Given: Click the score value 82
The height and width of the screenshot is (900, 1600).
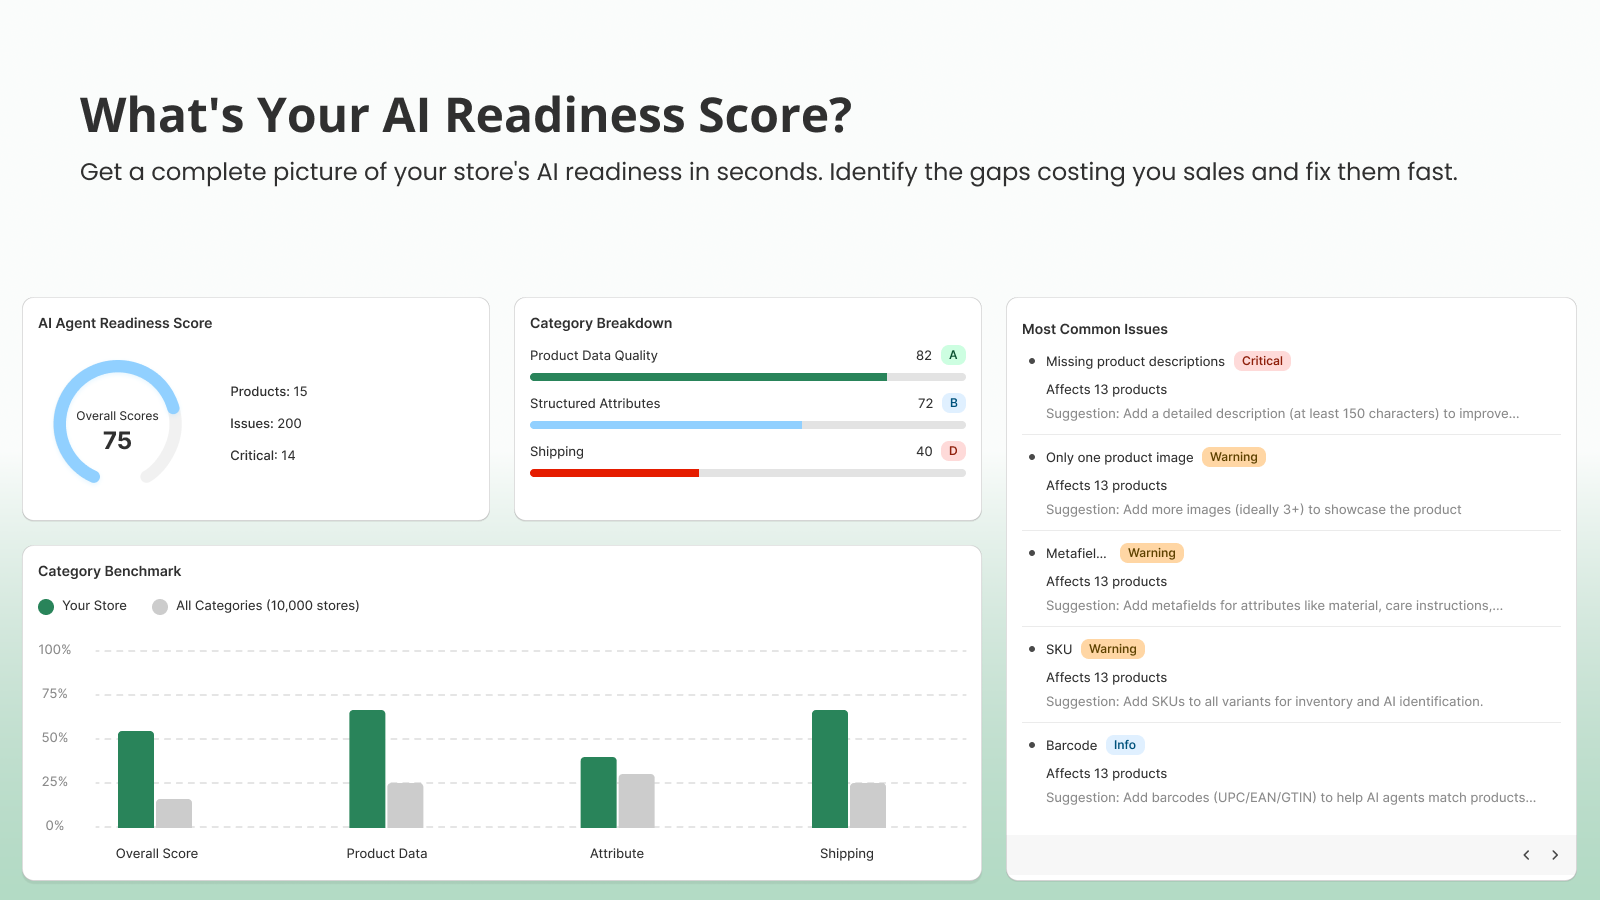Looking at the screenshot, I should pos(924,356).
